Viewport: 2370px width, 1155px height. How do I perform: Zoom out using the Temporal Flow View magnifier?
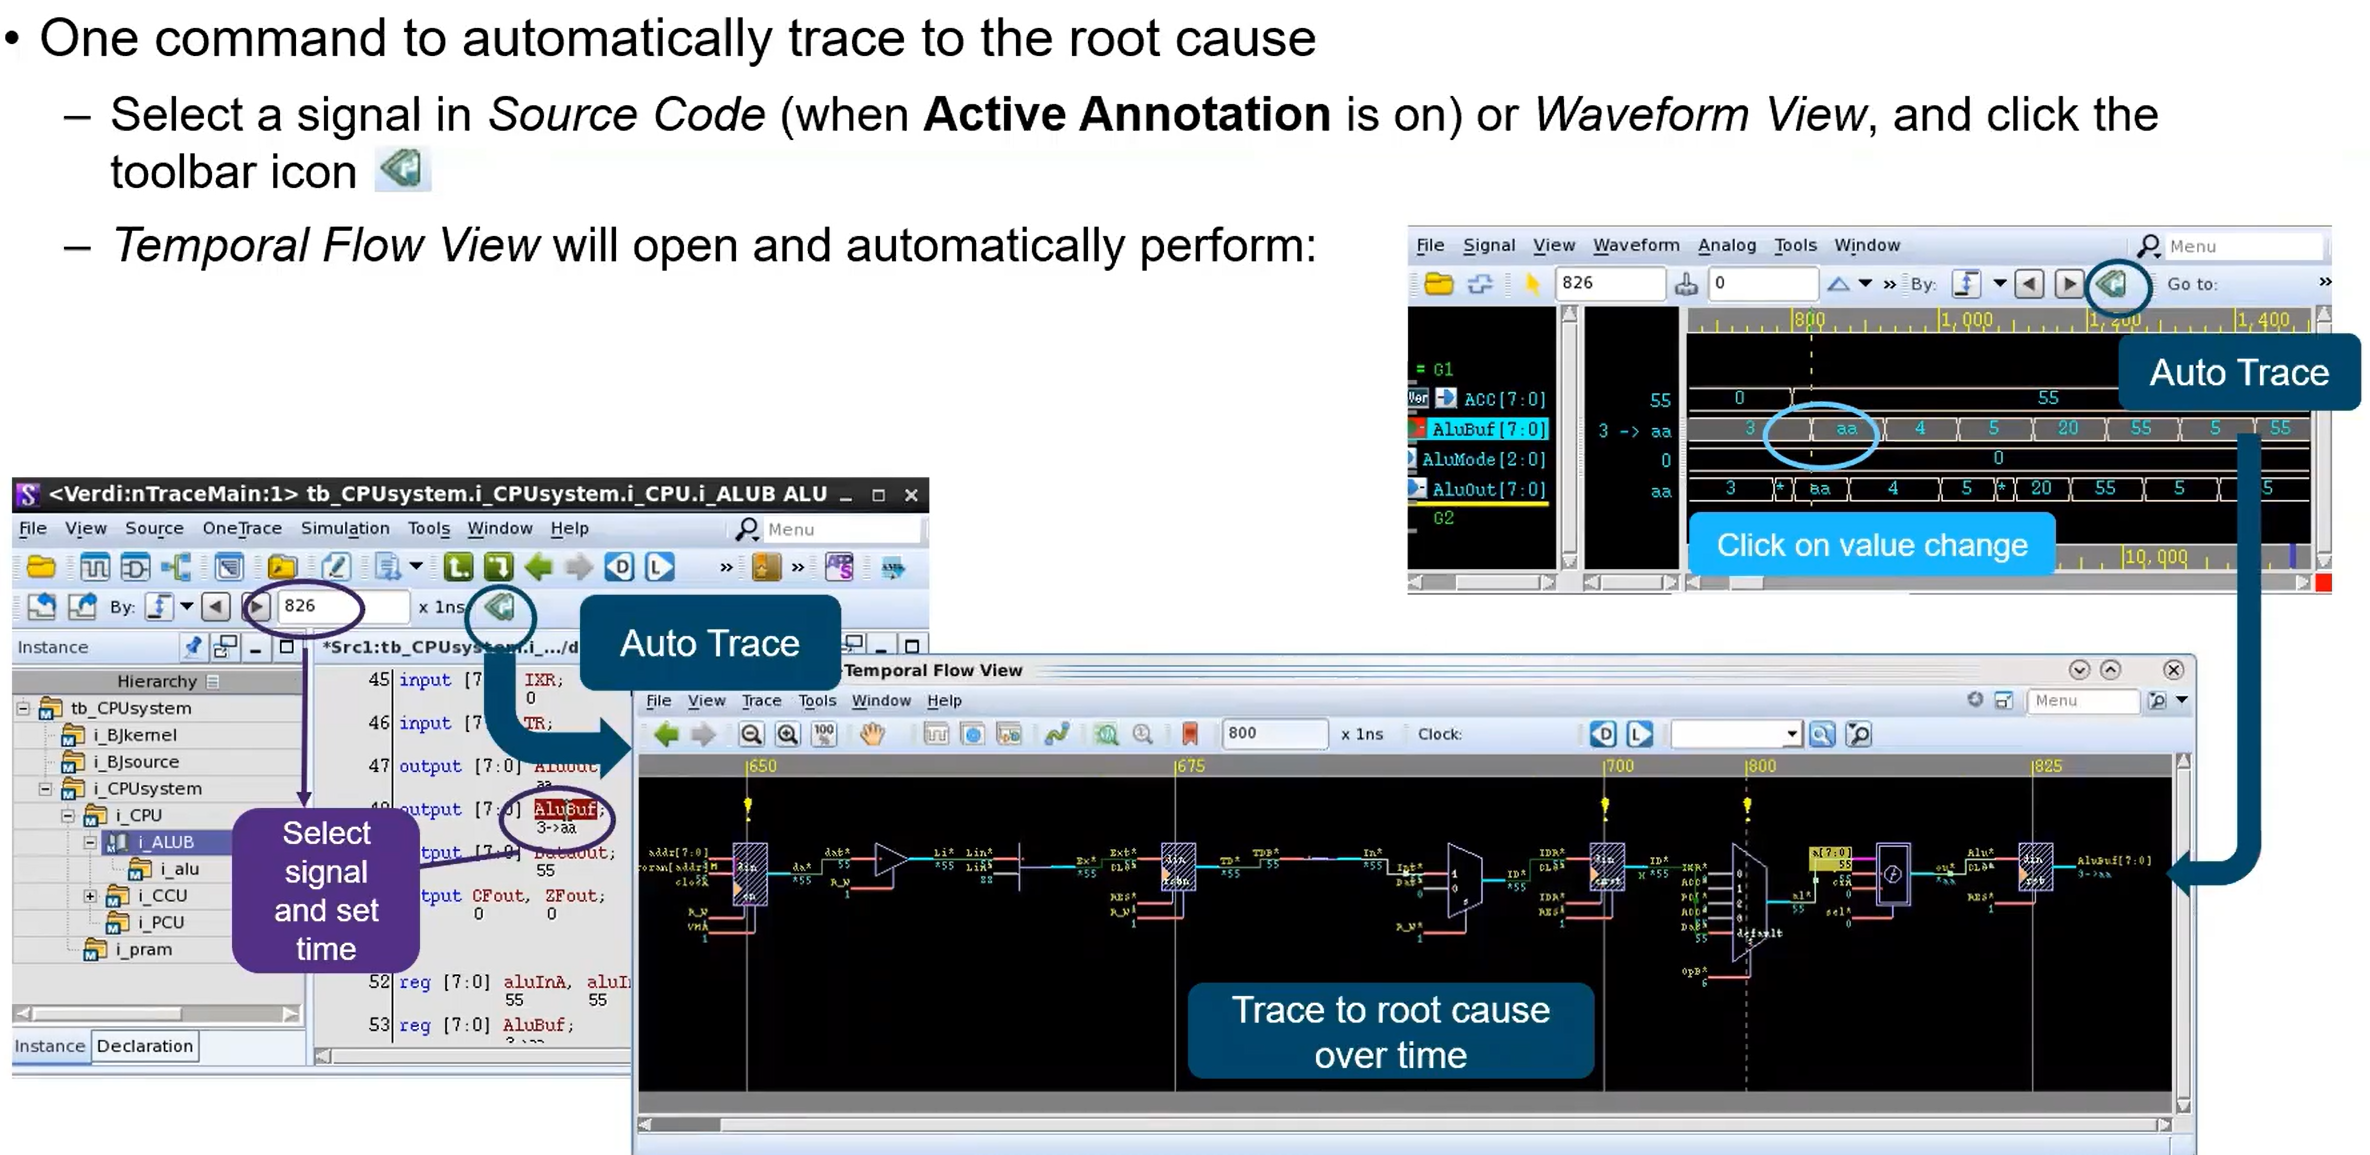pyautogui.click(x=751, y=734)
